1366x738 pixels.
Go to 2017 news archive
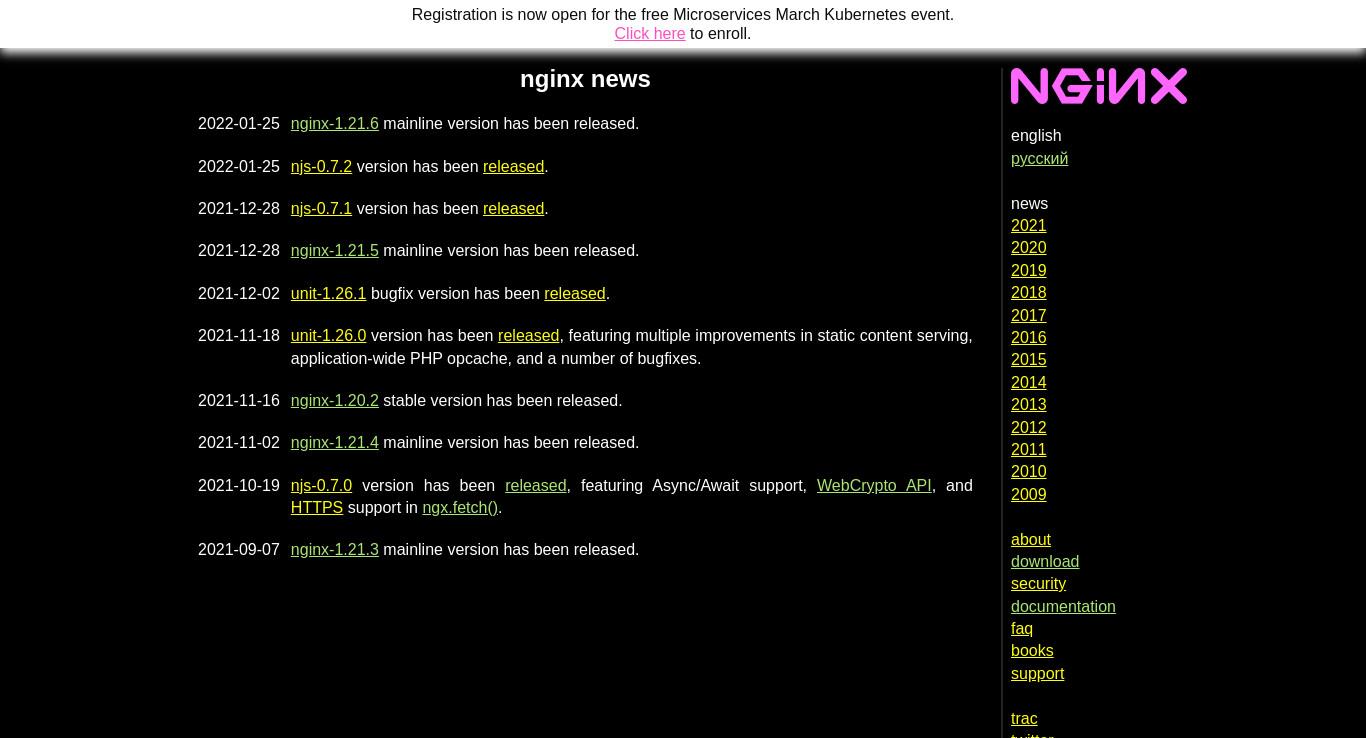(x=1029, y=315)
